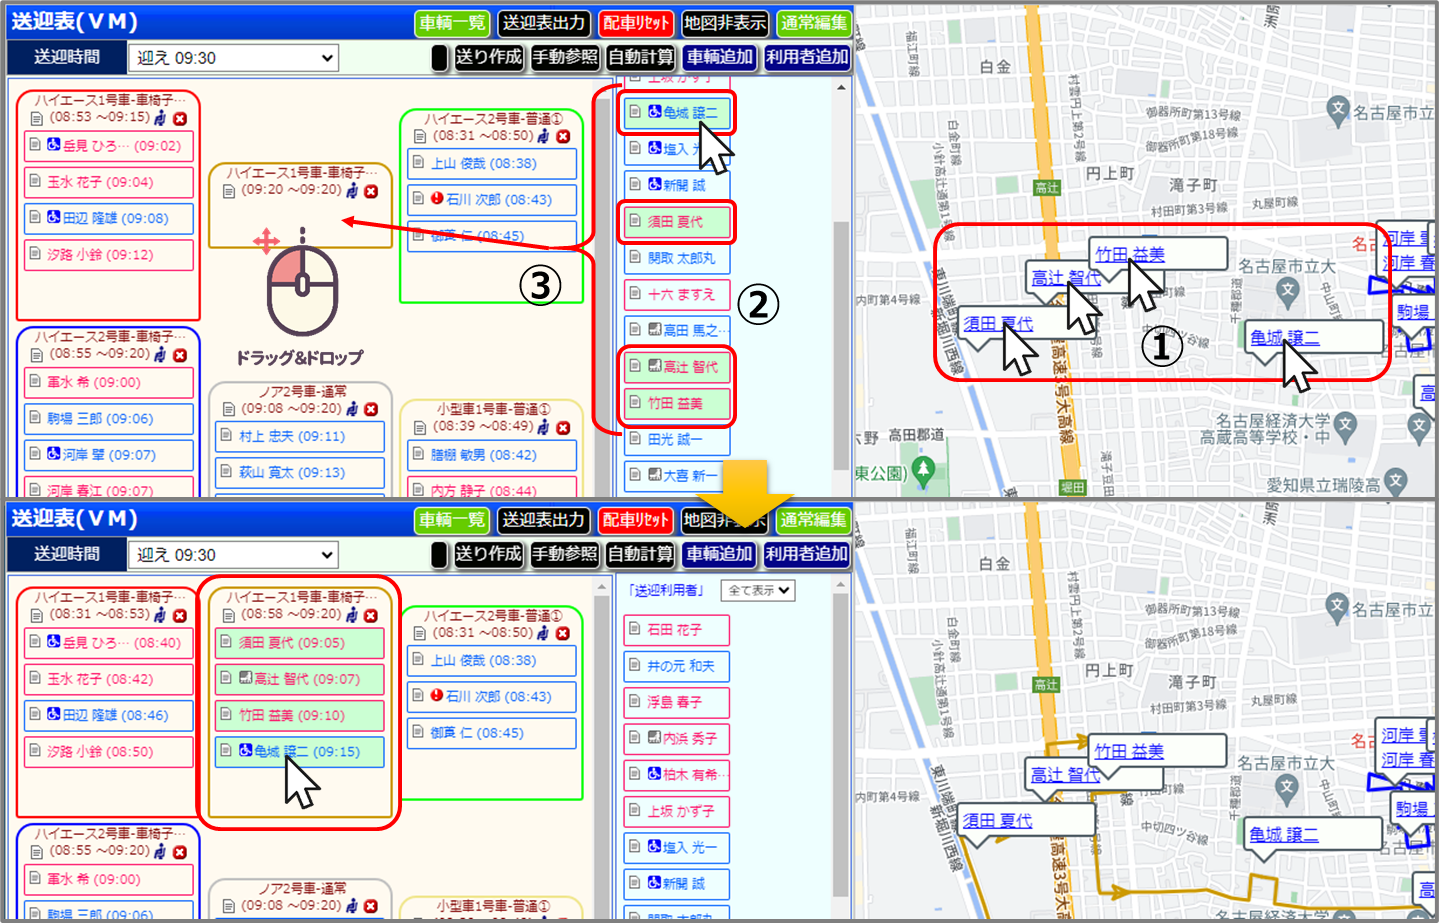This screenshot has height=923, width=1439.
Task: Click 送迎表出力 in the upper header
Action: (543, 22)
